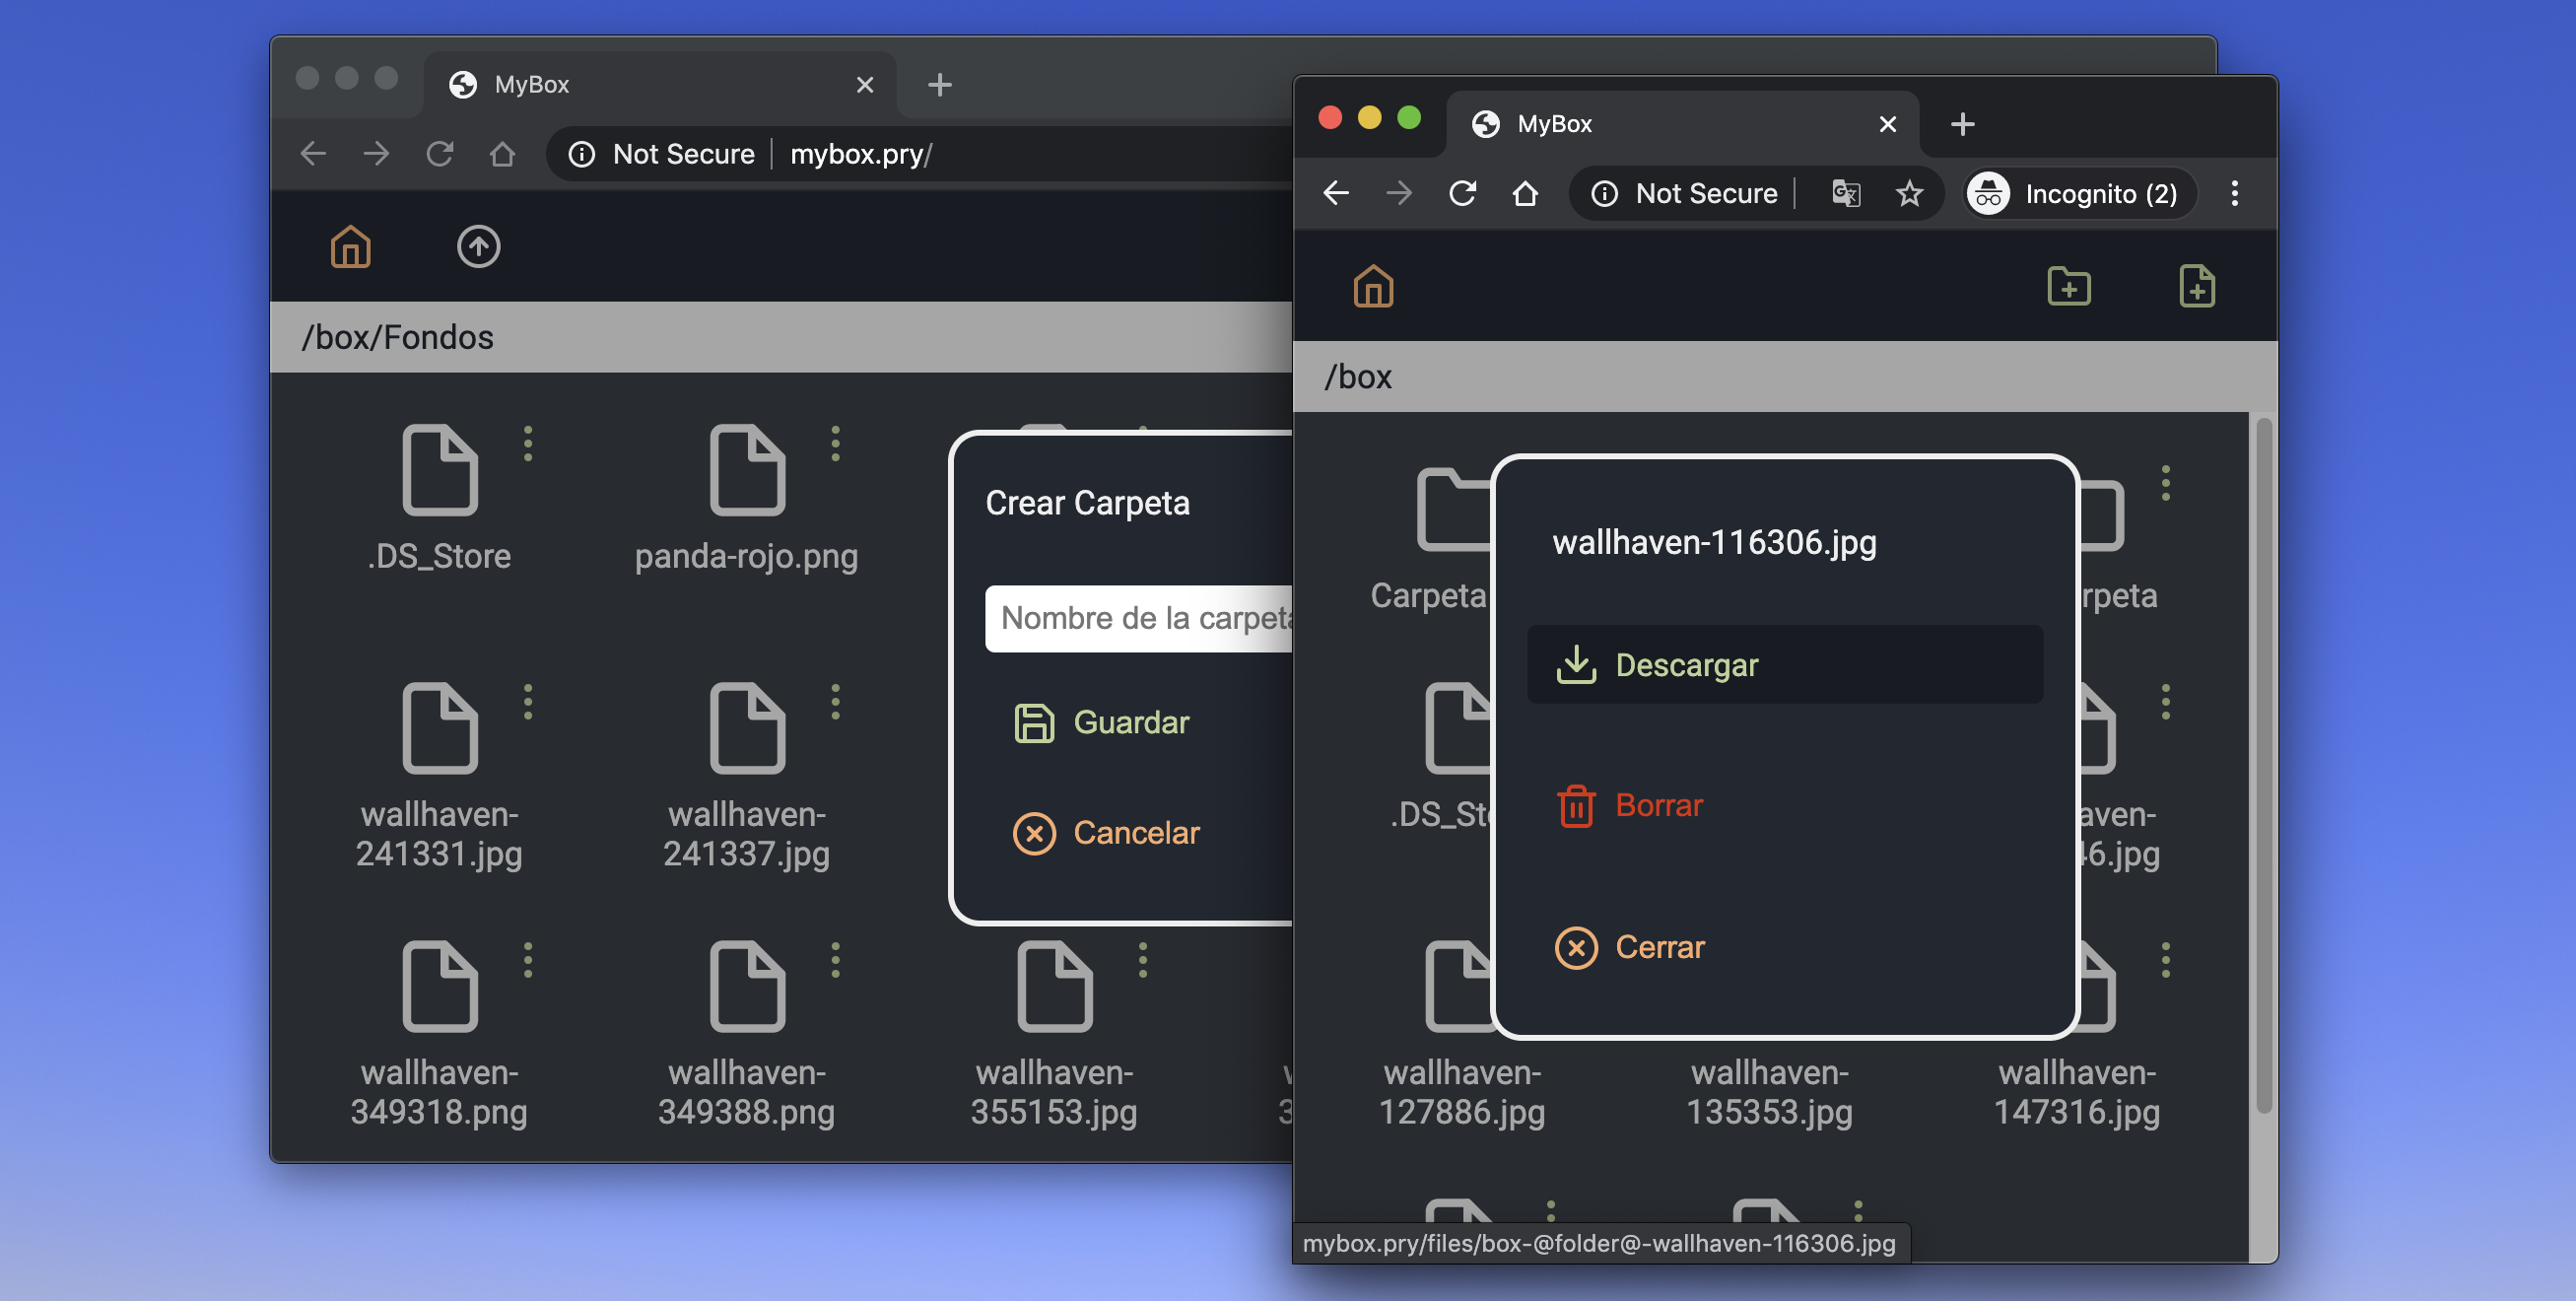Image resolution: width=2576 pixels, height=1301 pixels.
Task: Open options menu for wallhaven-241337.jpg
Action: coord(835,701)
